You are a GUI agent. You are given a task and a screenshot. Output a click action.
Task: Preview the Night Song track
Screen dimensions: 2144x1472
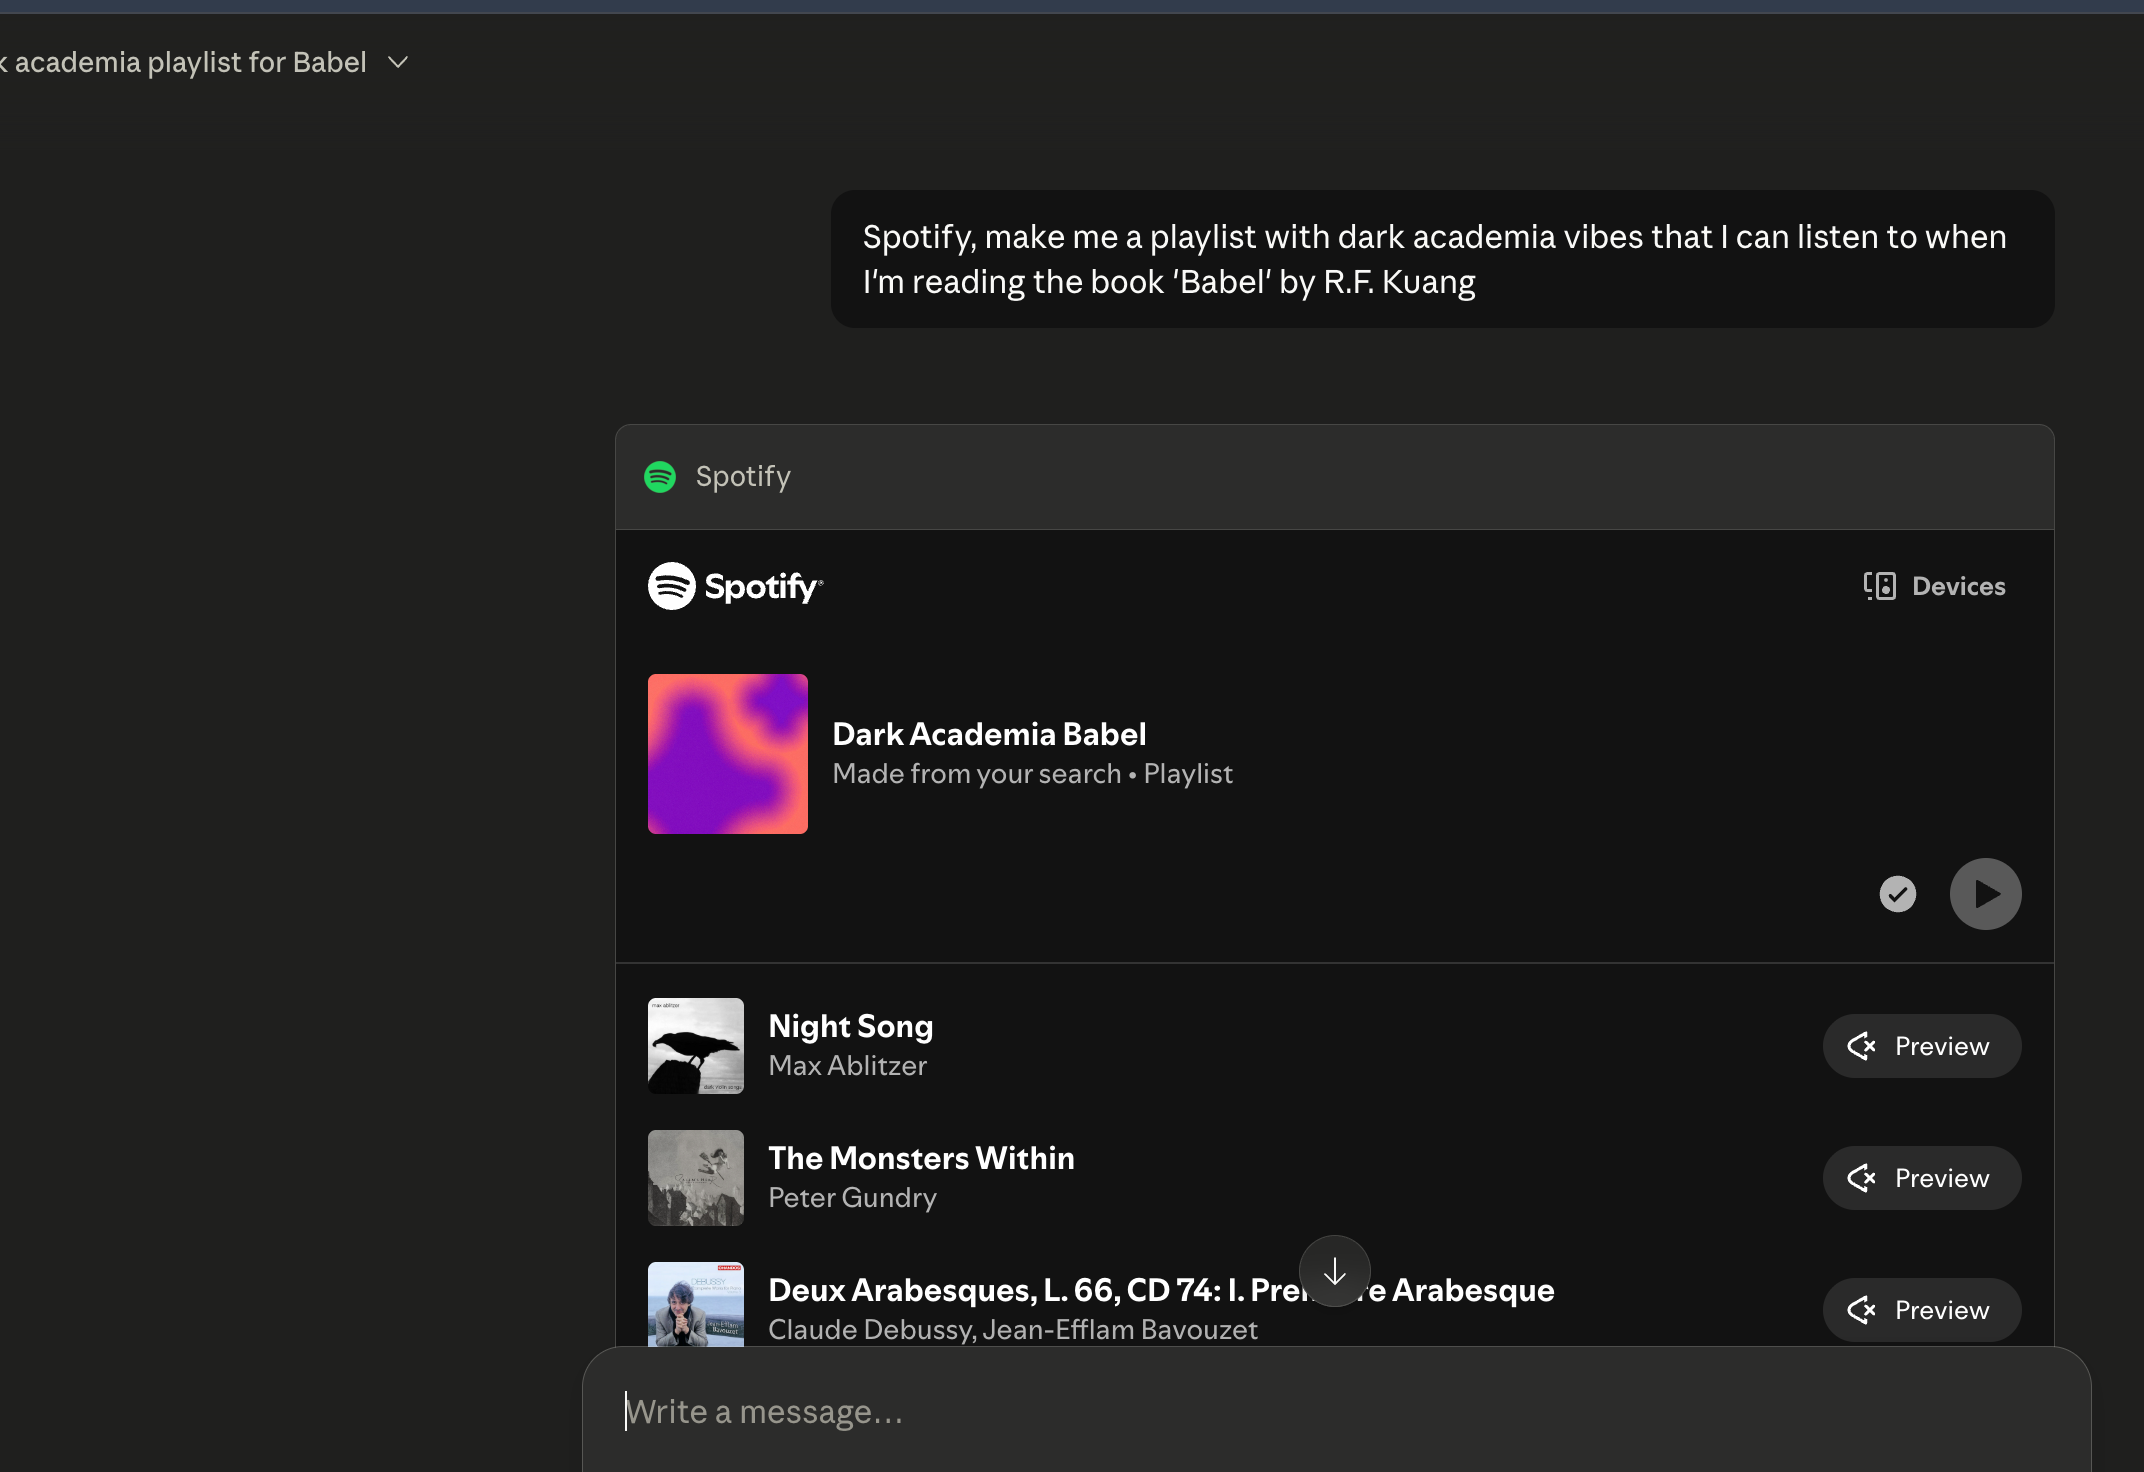1922,1046
